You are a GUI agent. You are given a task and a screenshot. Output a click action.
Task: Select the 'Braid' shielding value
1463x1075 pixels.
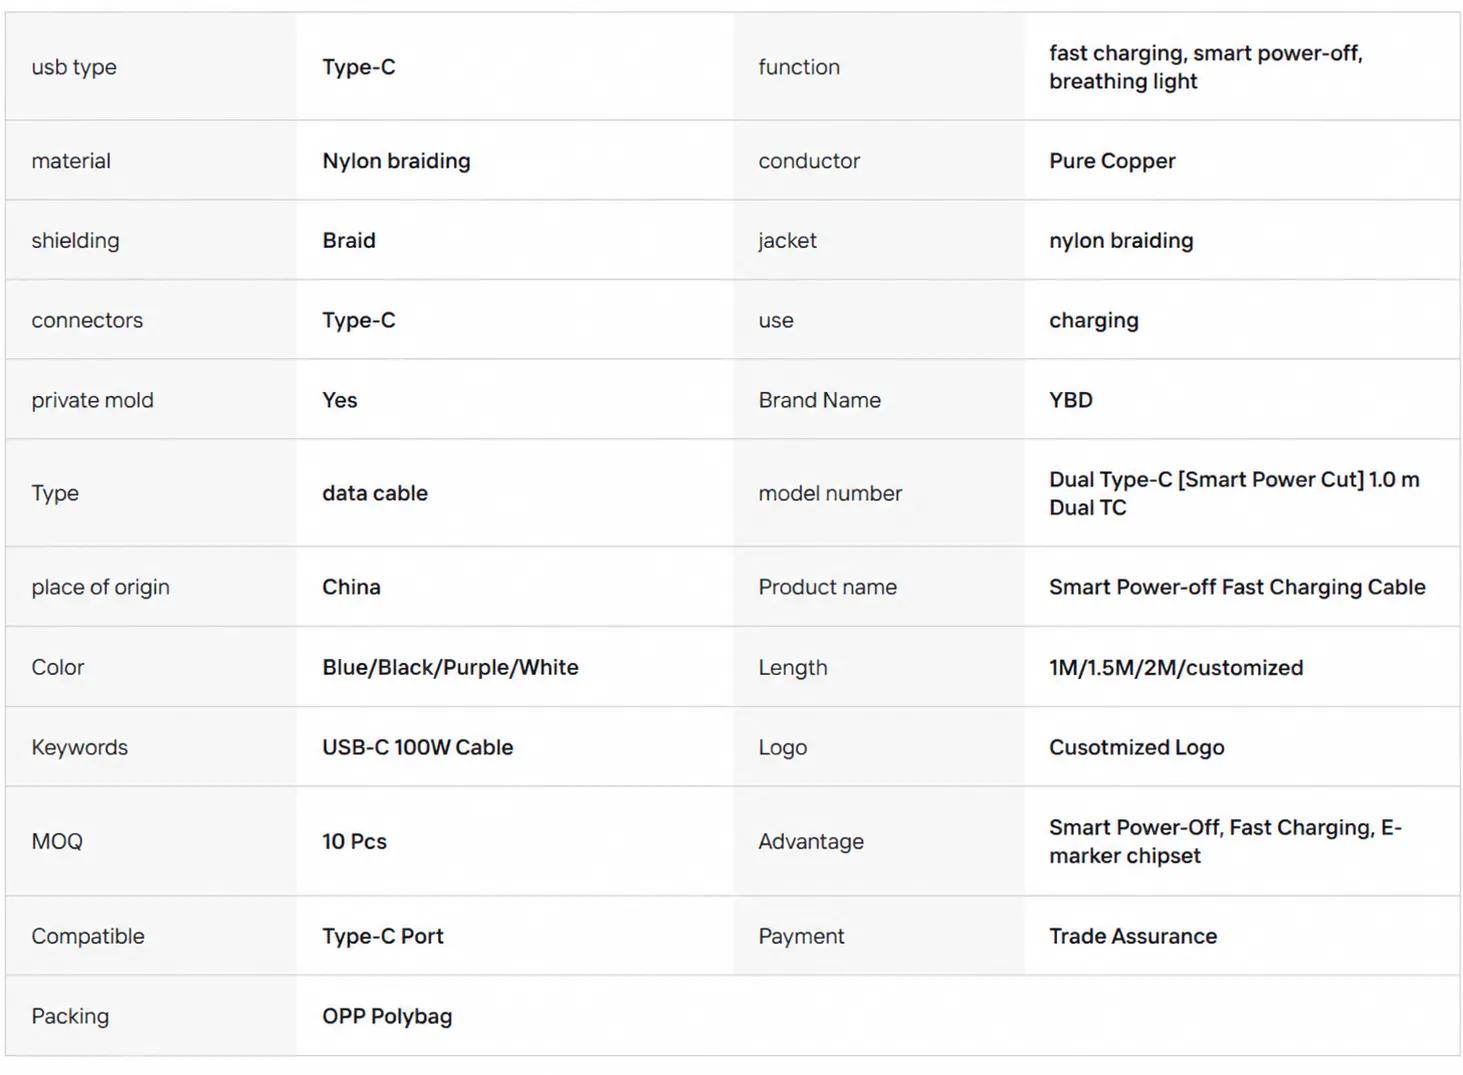tap(349, 241)
